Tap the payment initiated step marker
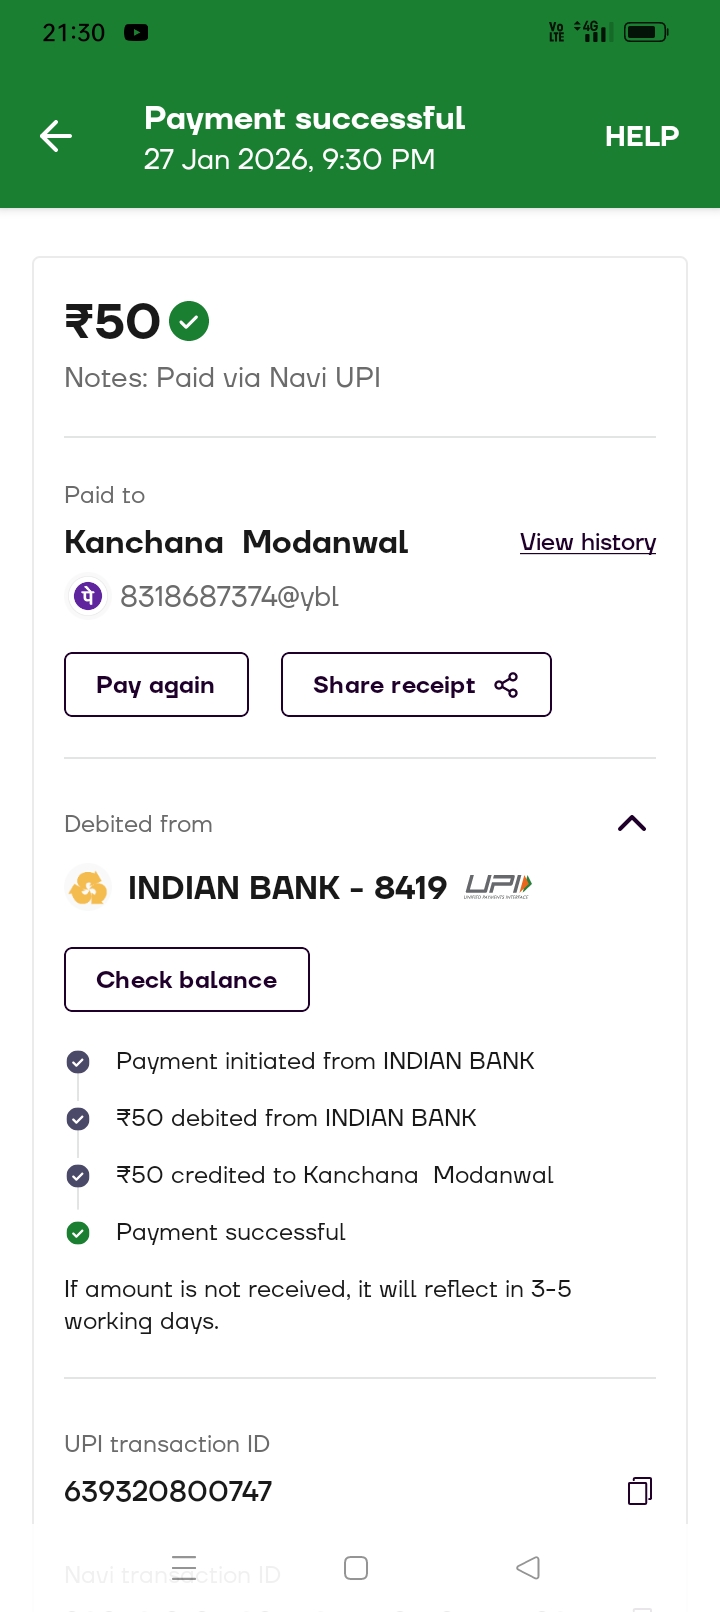The height and width of the screenshot is (1612, 720). (x=78, y=1062)
